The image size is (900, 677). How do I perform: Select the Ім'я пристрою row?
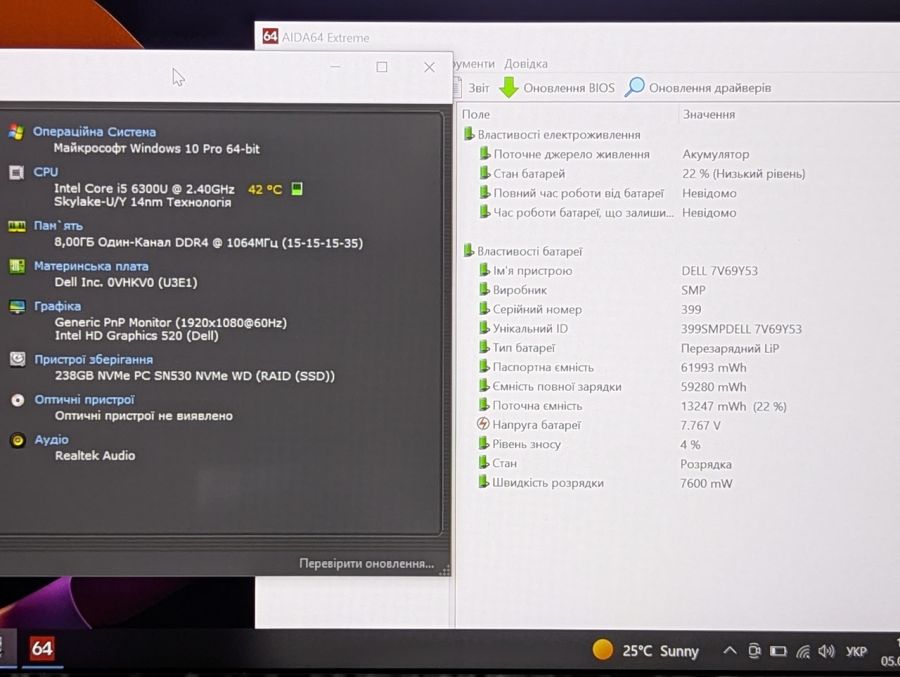(x=619, y=270)
